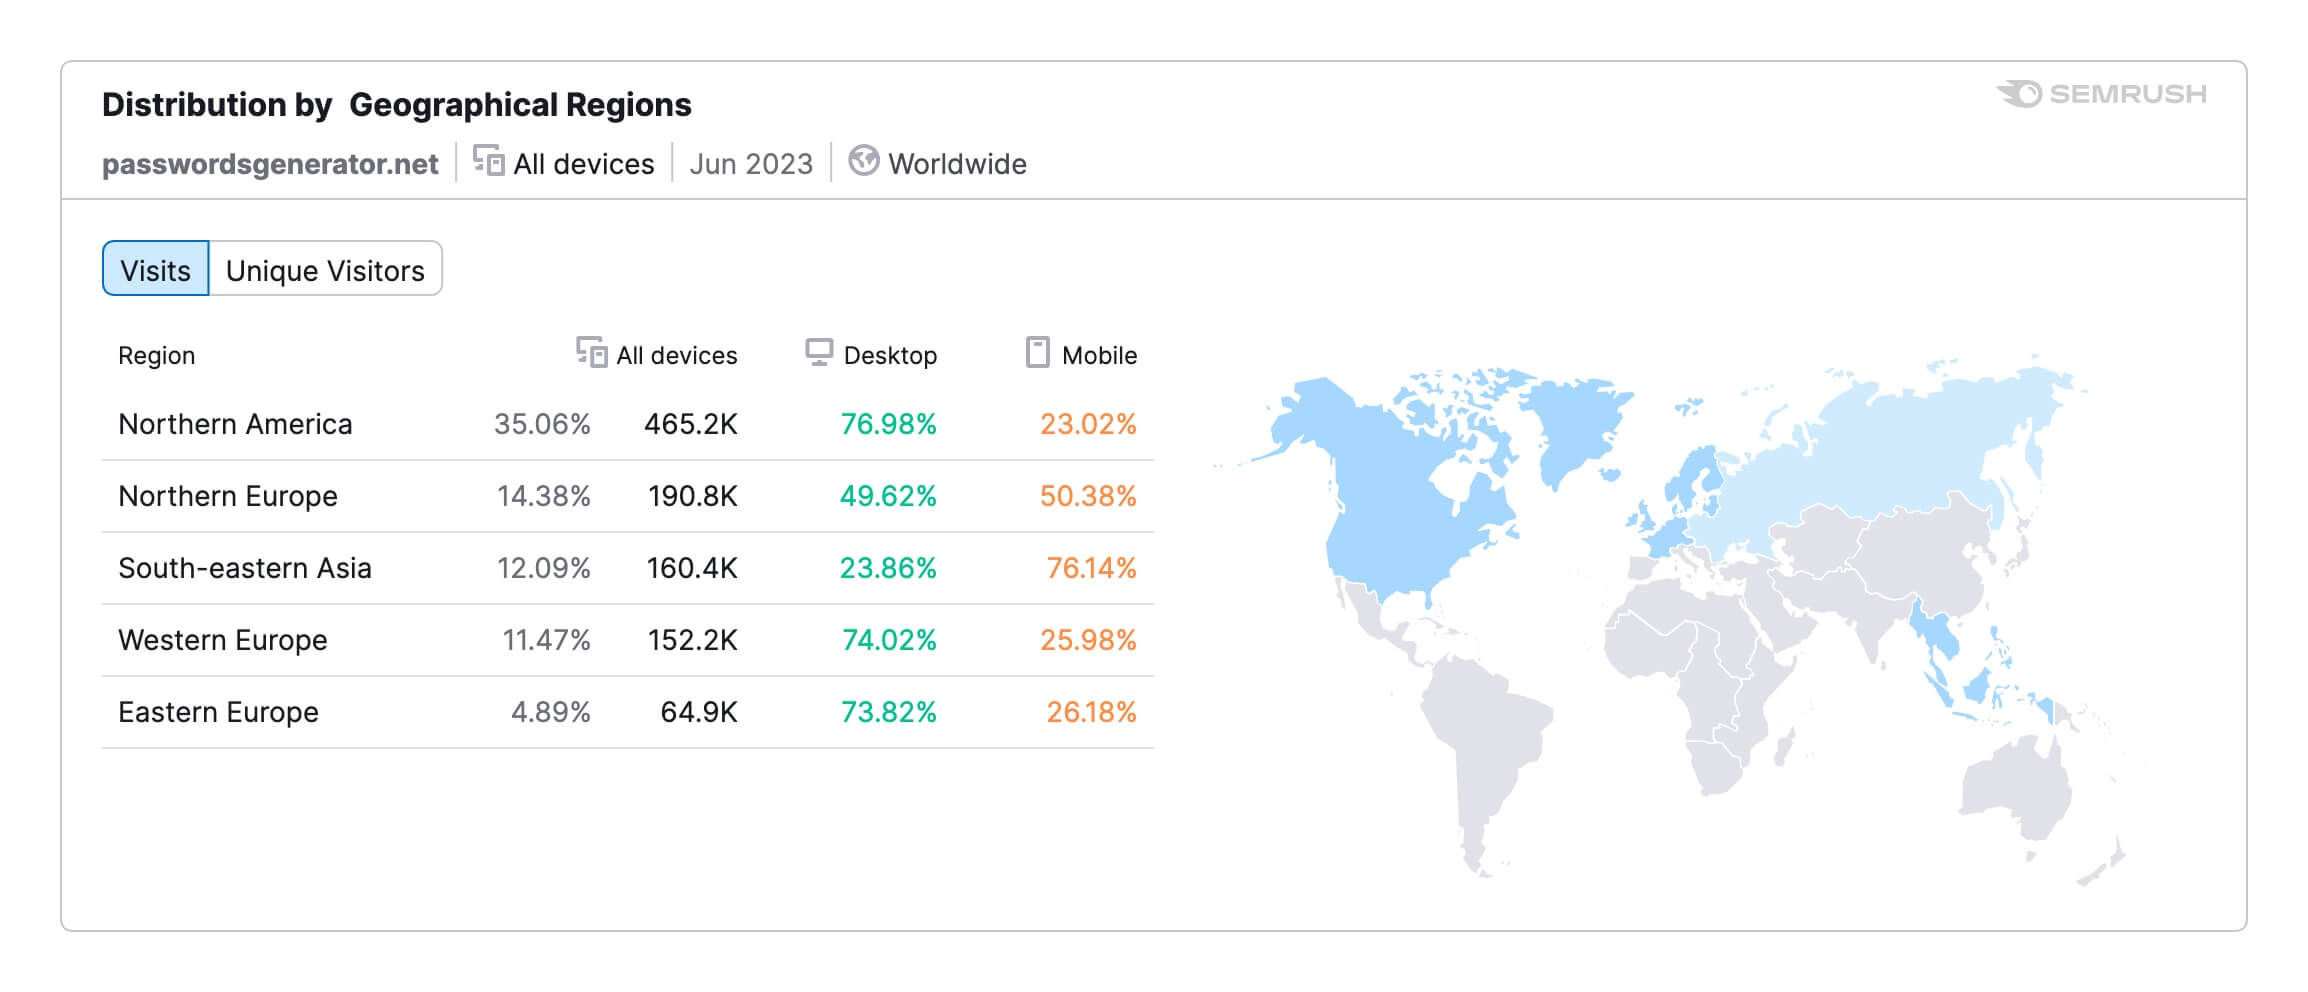Click All devices label in subtitle
Viewport: 2308px width, 992px height.
[584, 164]
